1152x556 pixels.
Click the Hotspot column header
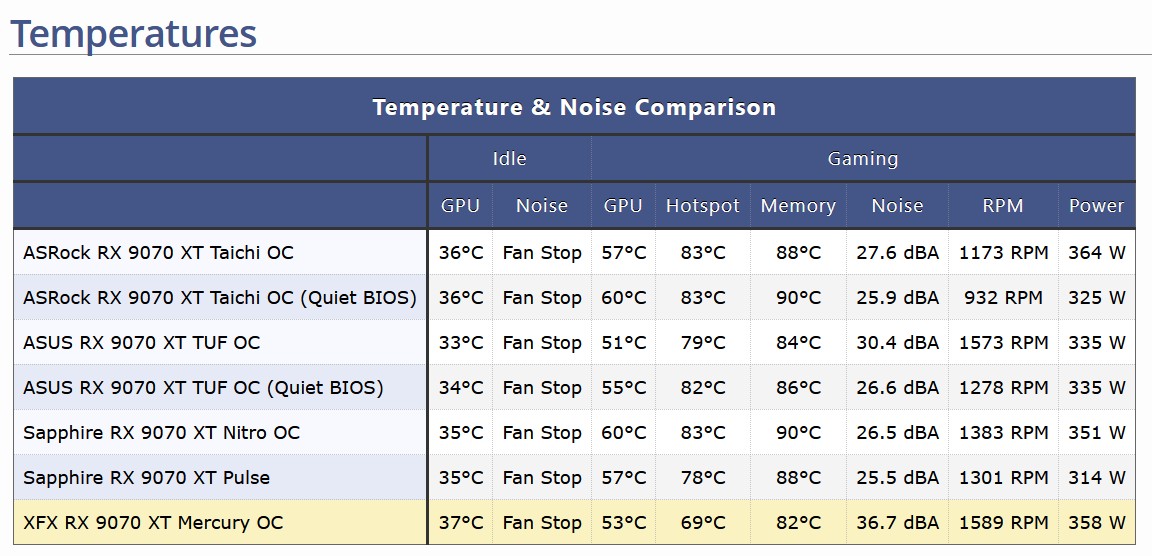(703, 206)
